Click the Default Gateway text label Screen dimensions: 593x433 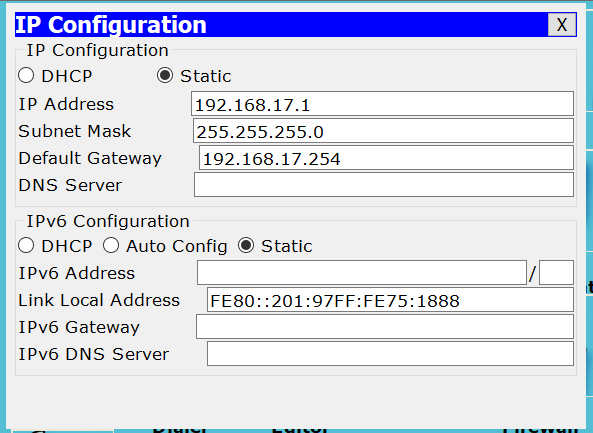click(x=90, y=158)
